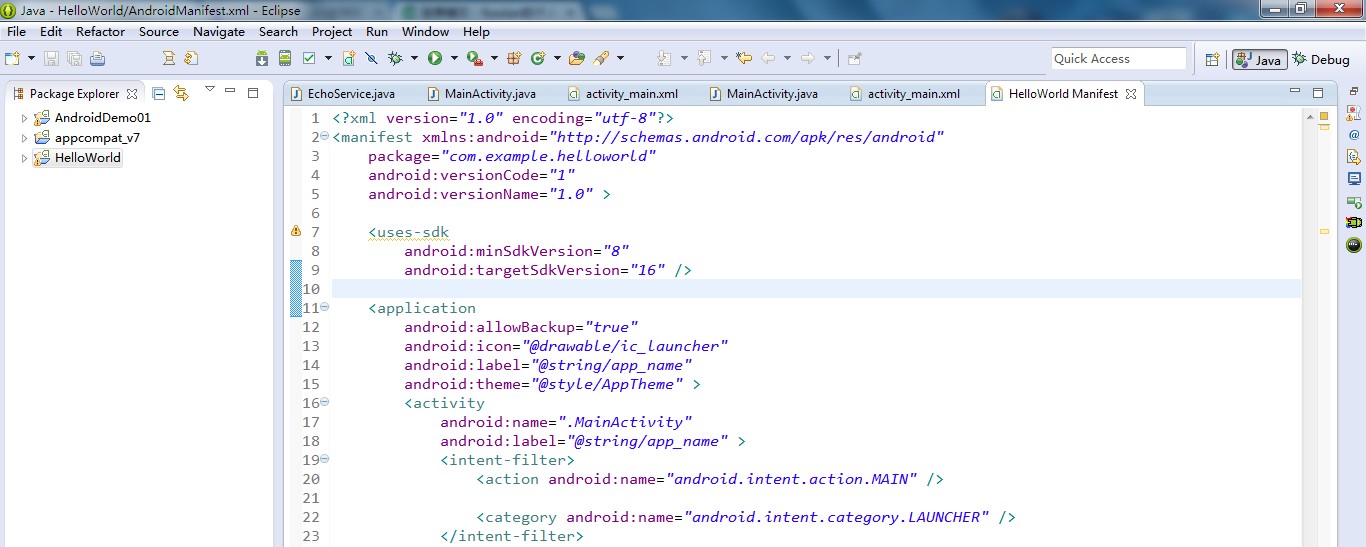Open Package Explorer view menu triangle
Screen dimensions: 1366x547
[209, 90]
